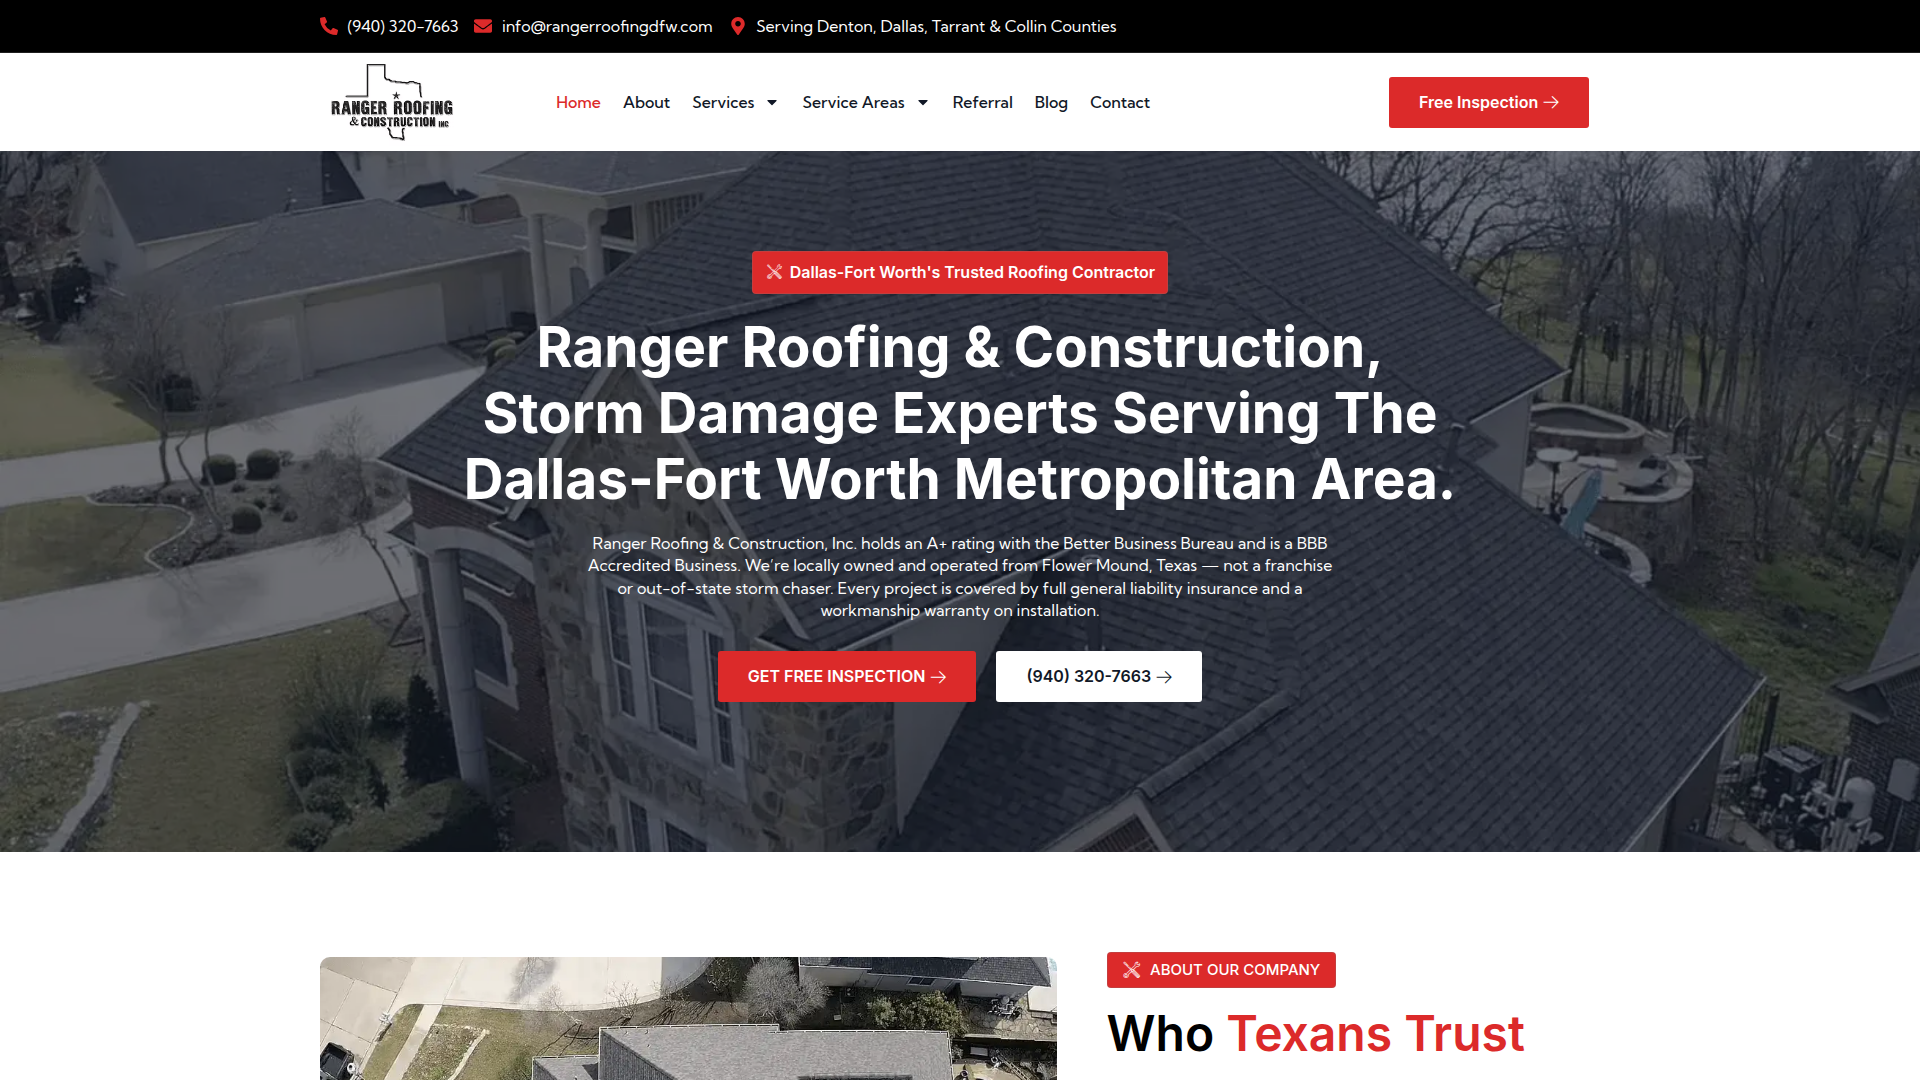This screenshot has height=1080, width=1920.
Task: Click the arrow icon on Get Free Inspection button
Action: [938, 677]
